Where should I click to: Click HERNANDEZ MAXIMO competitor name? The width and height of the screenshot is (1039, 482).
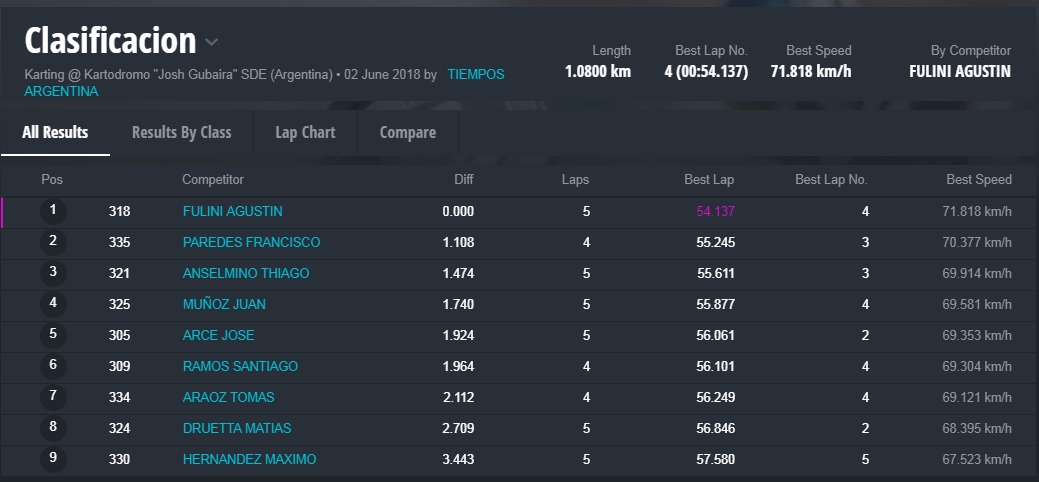[249, 459]
